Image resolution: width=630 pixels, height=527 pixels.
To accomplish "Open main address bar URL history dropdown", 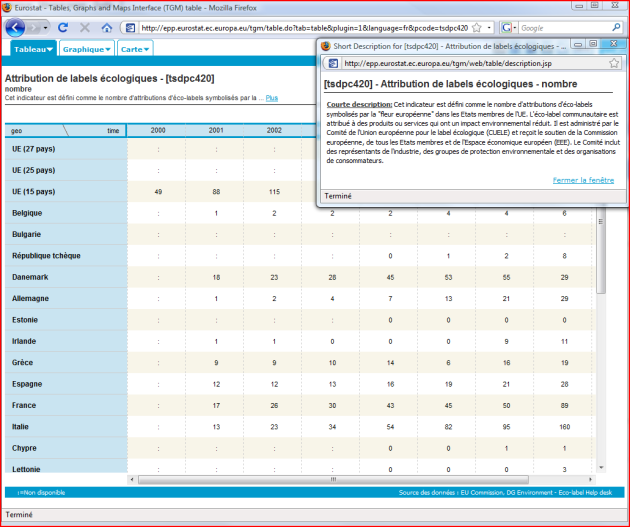I will 489,28.
